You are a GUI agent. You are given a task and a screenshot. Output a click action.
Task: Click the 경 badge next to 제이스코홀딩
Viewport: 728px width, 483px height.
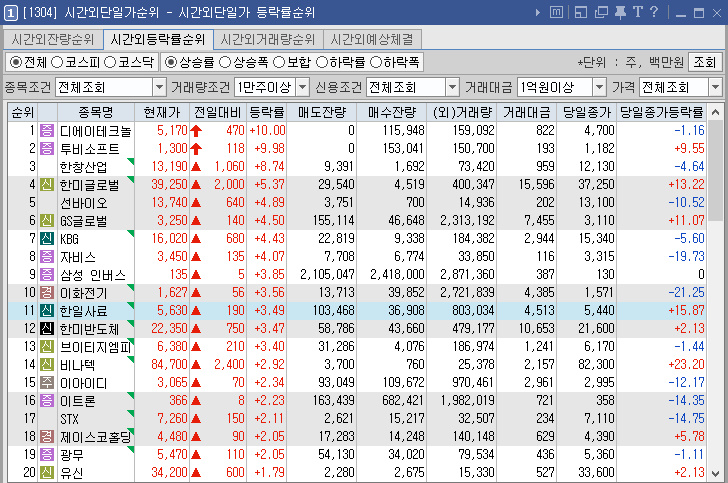click(46, 437)
